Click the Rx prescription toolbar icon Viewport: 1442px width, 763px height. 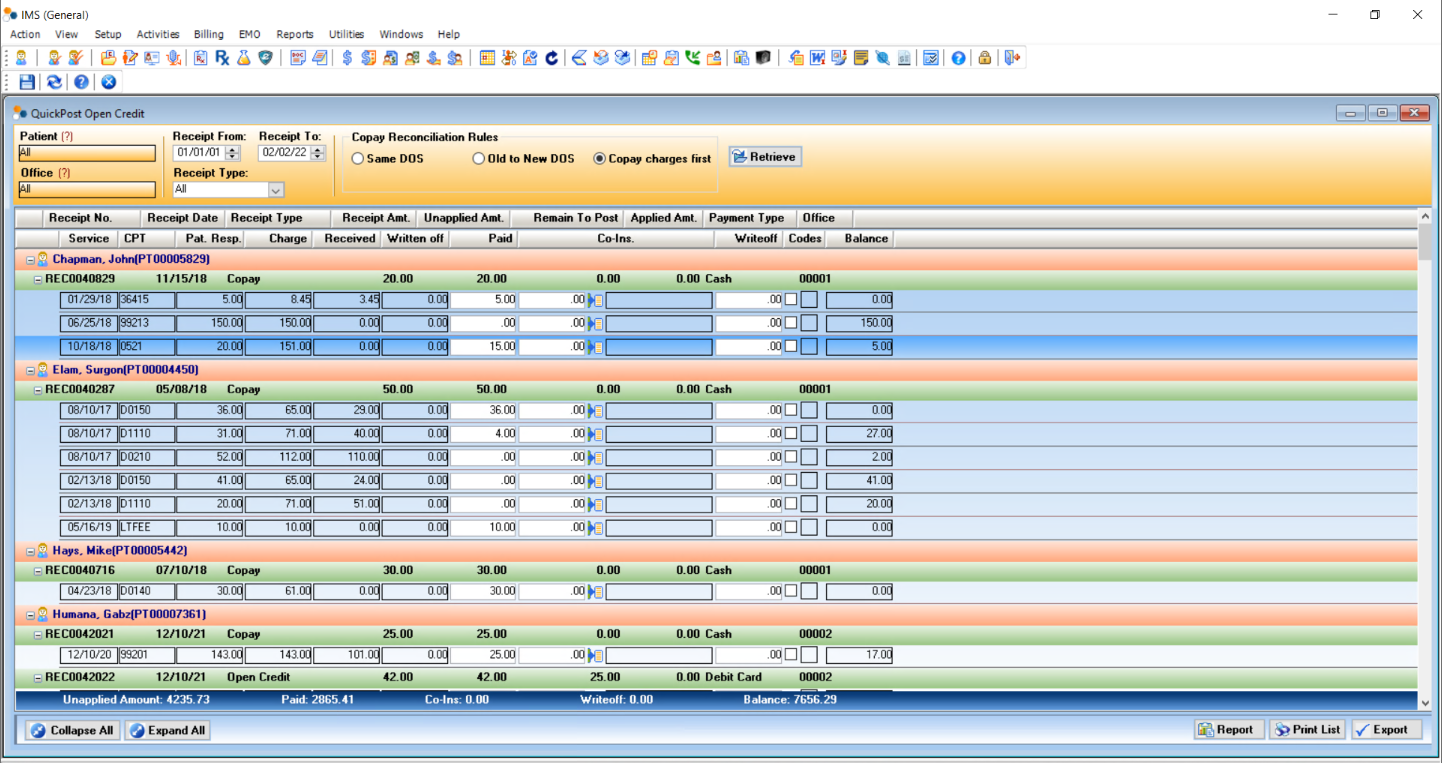click(x=222, y=58)
